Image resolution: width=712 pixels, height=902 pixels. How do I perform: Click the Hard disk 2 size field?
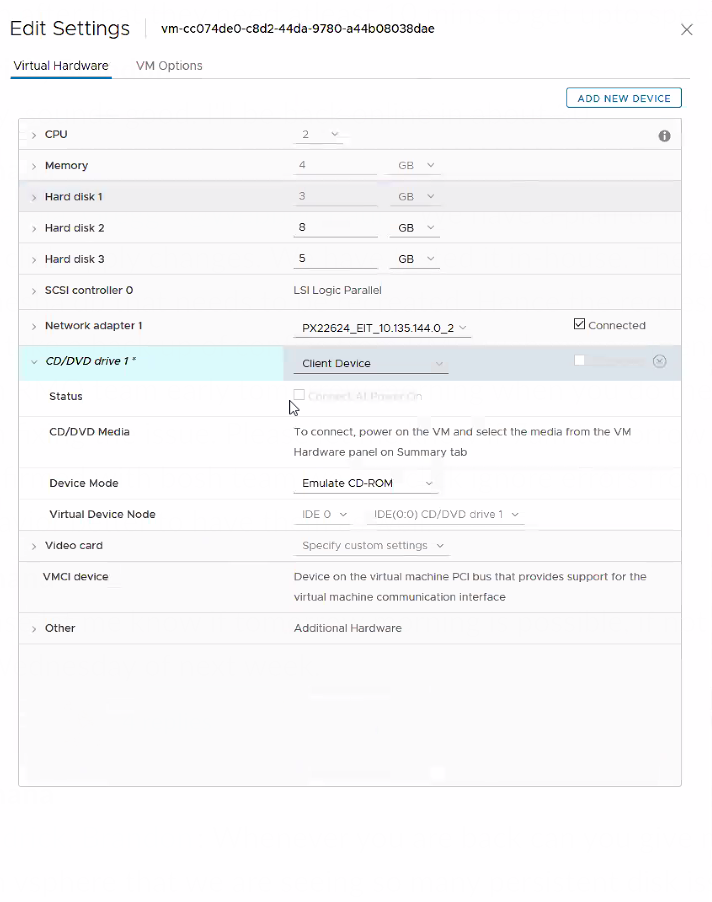335,228
